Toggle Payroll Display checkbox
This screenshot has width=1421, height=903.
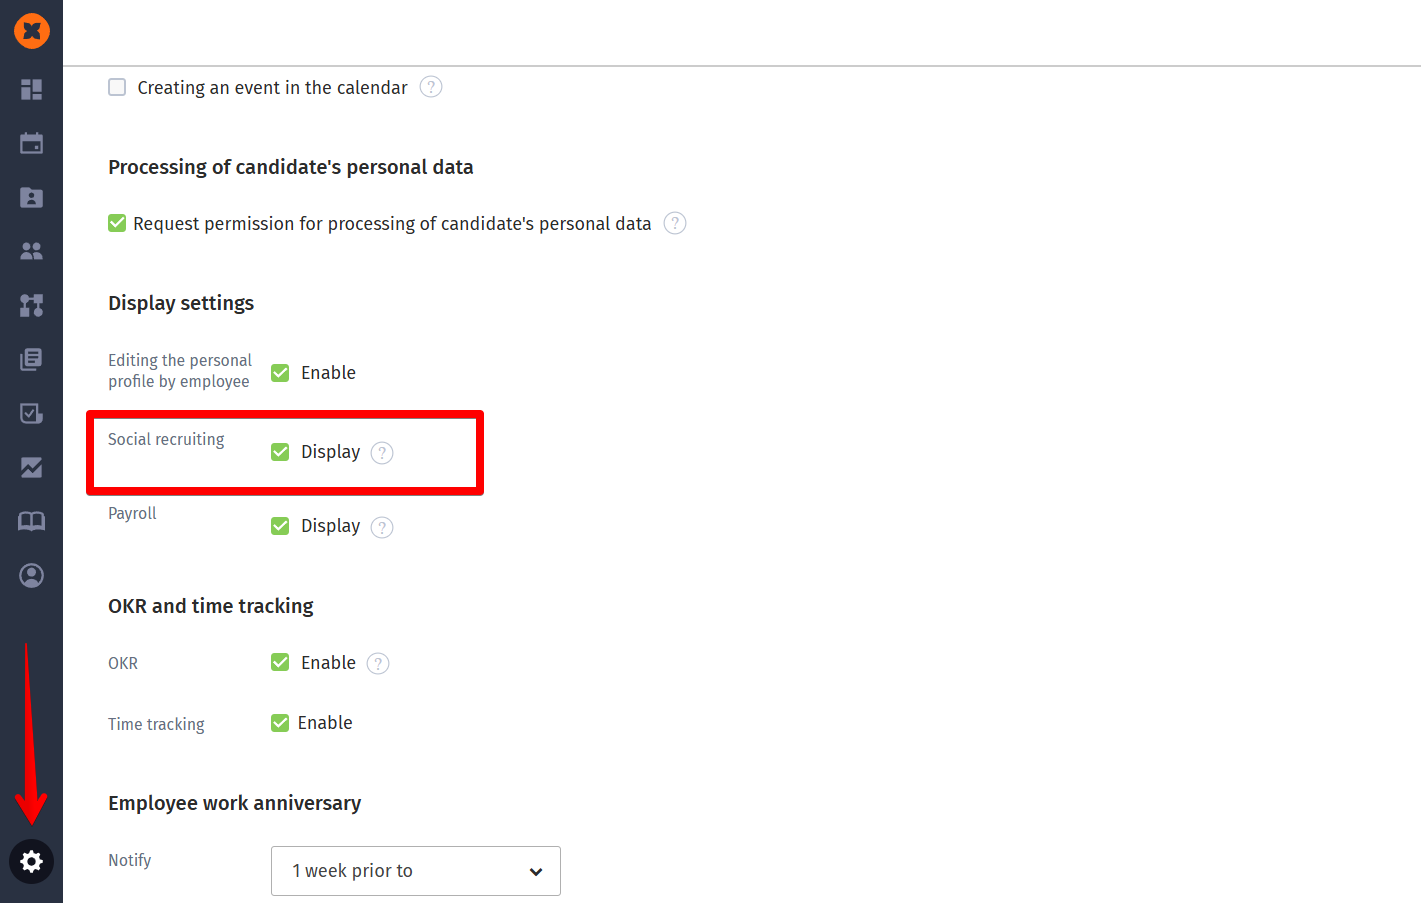coord(280,526)
